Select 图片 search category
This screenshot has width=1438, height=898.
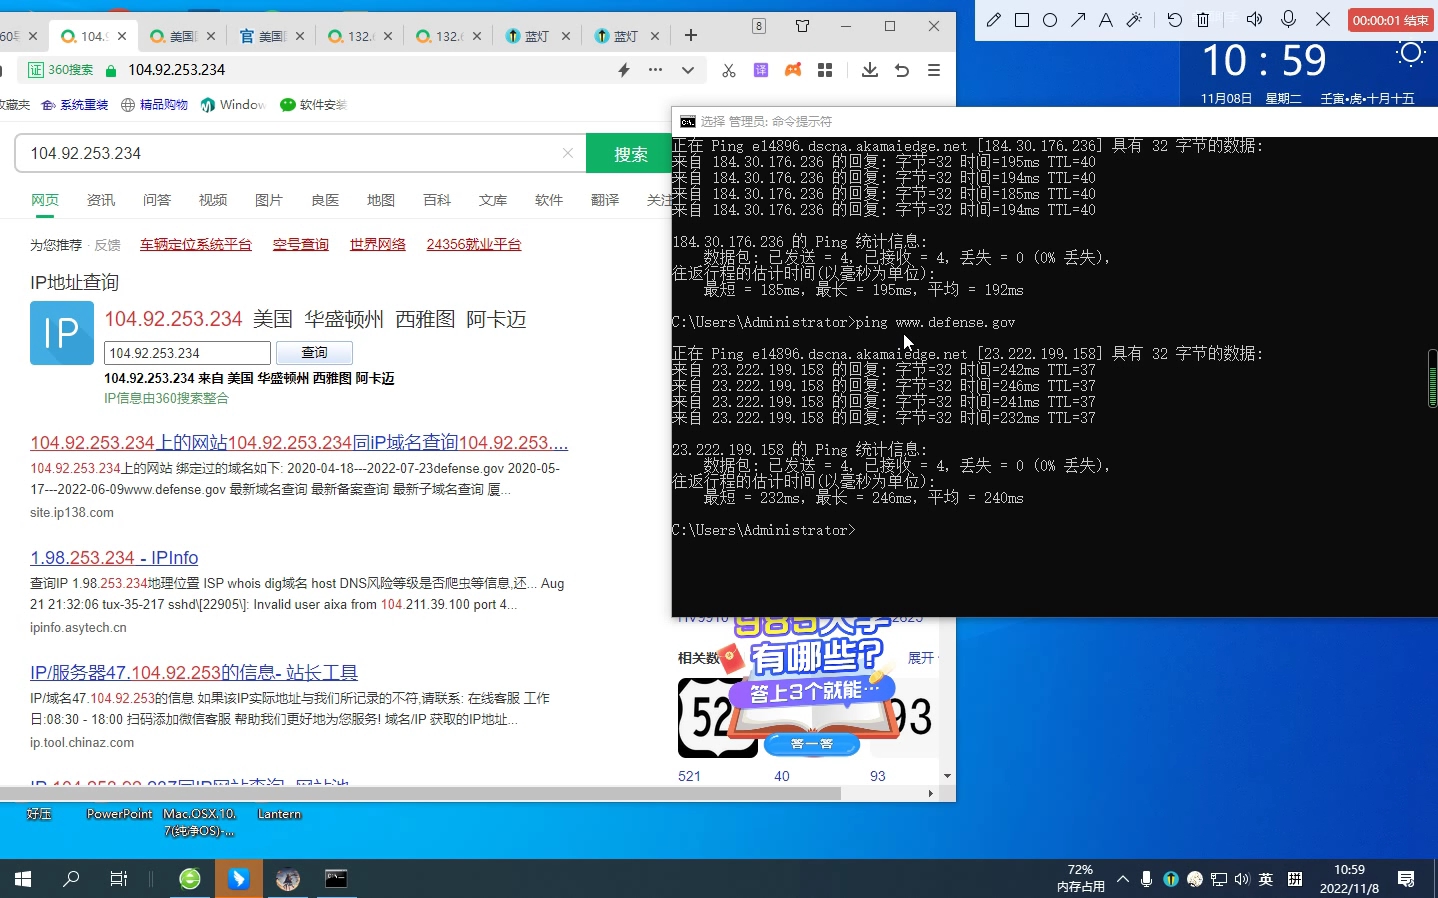pyautogui.click(x=269, y=200)
